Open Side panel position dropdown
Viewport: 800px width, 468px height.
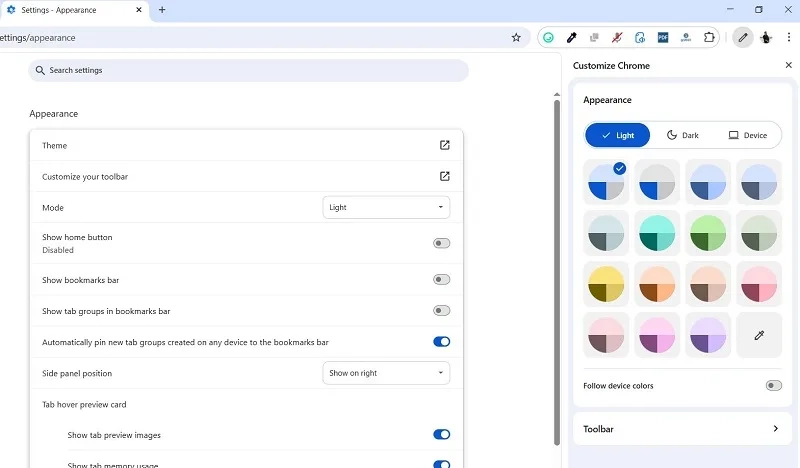386,373
